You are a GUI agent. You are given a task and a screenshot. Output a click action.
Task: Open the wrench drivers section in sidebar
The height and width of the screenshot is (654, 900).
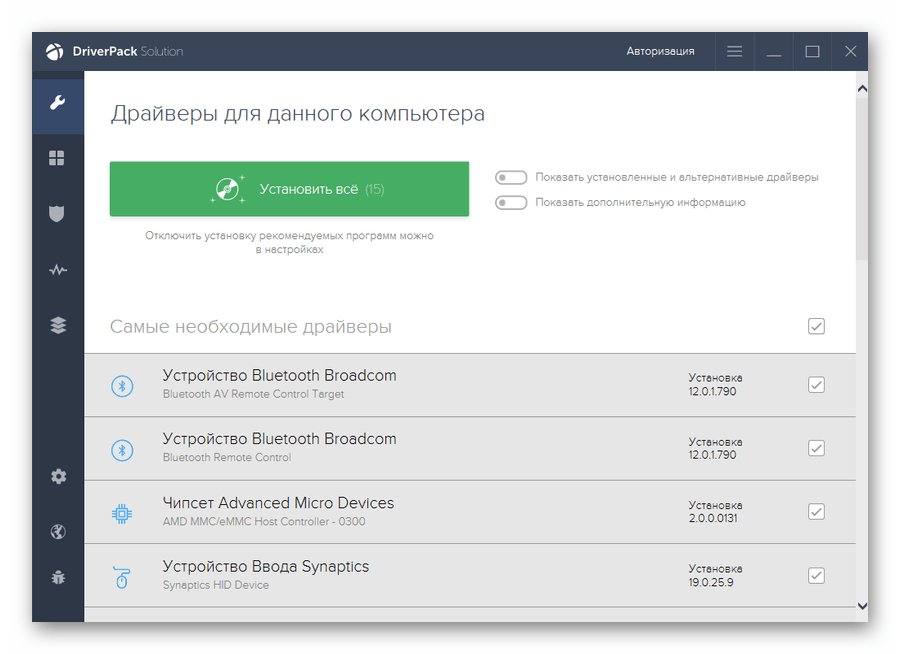pos(58,103)
